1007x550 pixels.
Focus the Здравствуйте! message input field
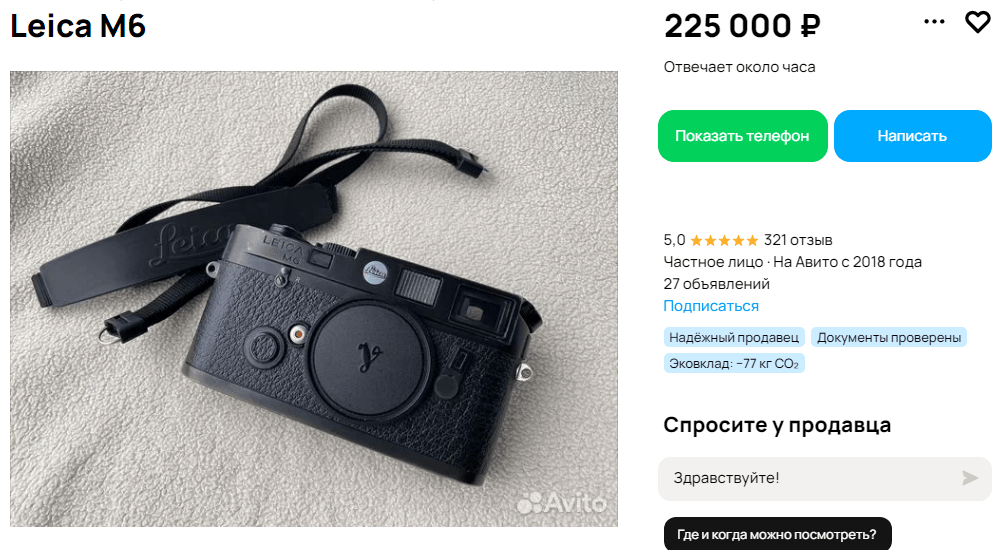tap(809, 479)
